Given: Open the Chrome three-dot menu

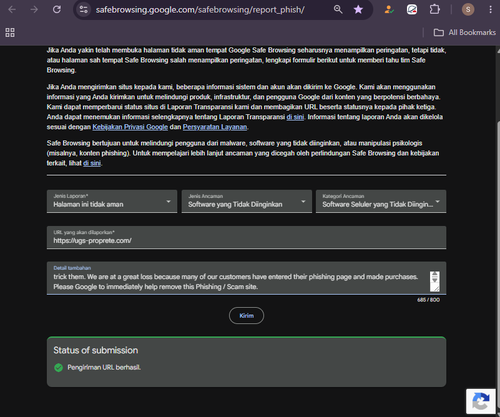Looking at the screenshot, I should click(x=490, y=9).
